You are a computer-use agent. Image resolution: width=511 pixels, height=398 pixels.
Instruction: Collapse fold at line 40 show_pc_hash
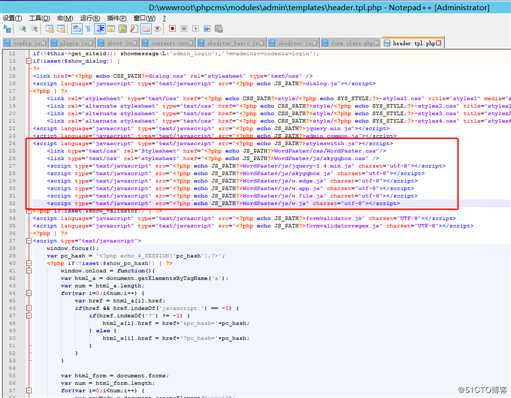[x=29, y=263]
